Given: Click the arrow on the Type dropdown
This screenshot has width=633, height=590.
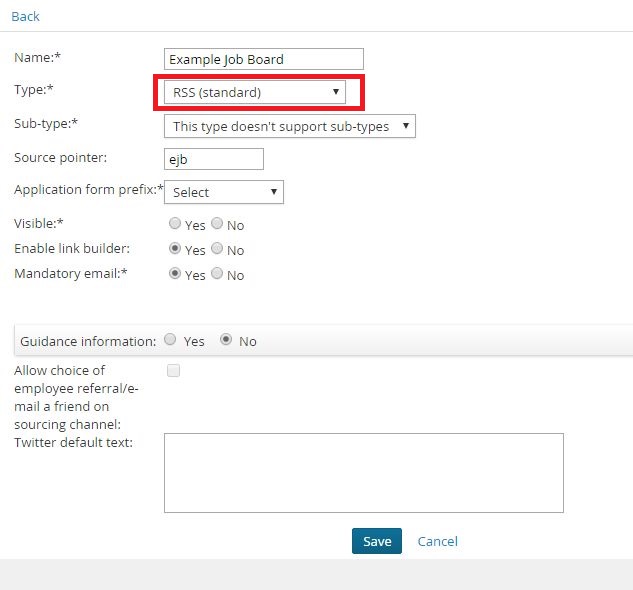Looking at the screenshot, I should point(336,93).
